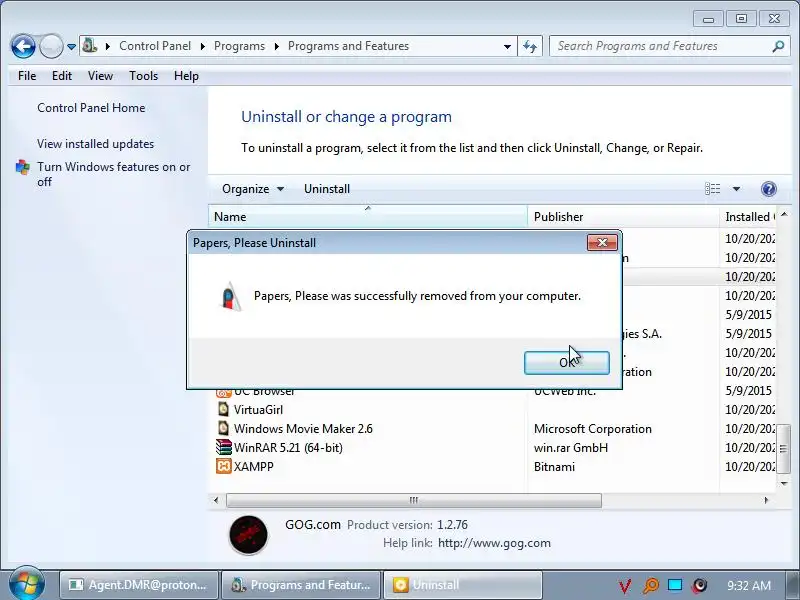
Task: Click the VirtuaGirl program icon
Action: 223,409
